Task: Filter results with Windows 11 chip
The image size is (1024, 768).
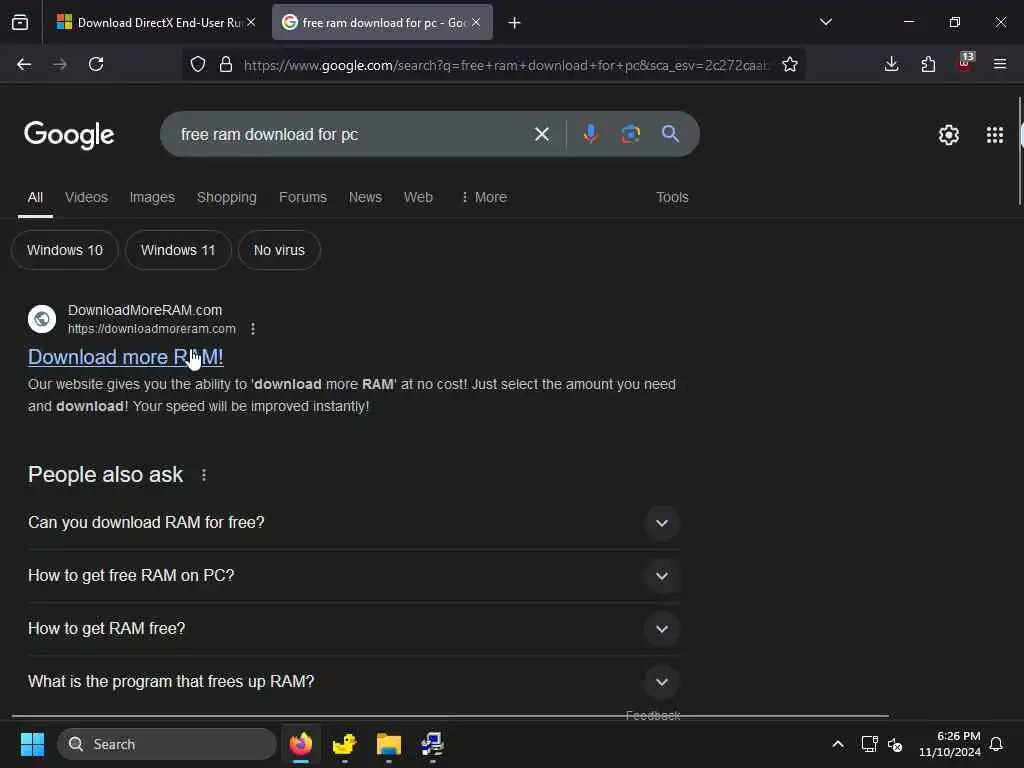Action: (x=178, y=250)
